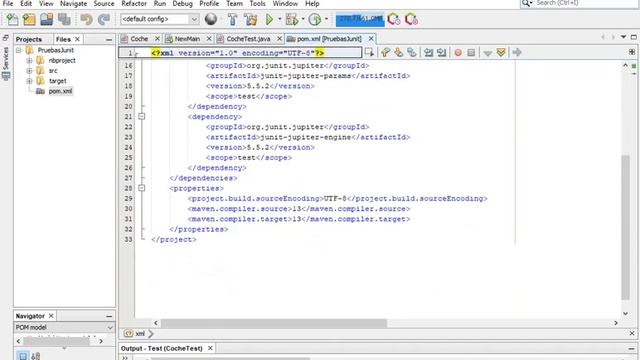Screen dimensions: 640x360
Task: Open the Debug menu
Action: [x=182, y=4]
